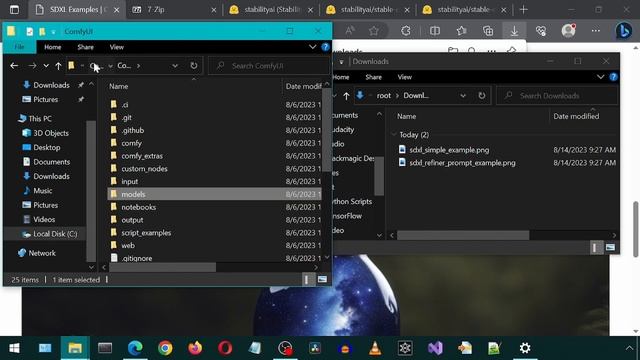Select the models folder
This screenshot has width=640, height=360.
point(214,194)
